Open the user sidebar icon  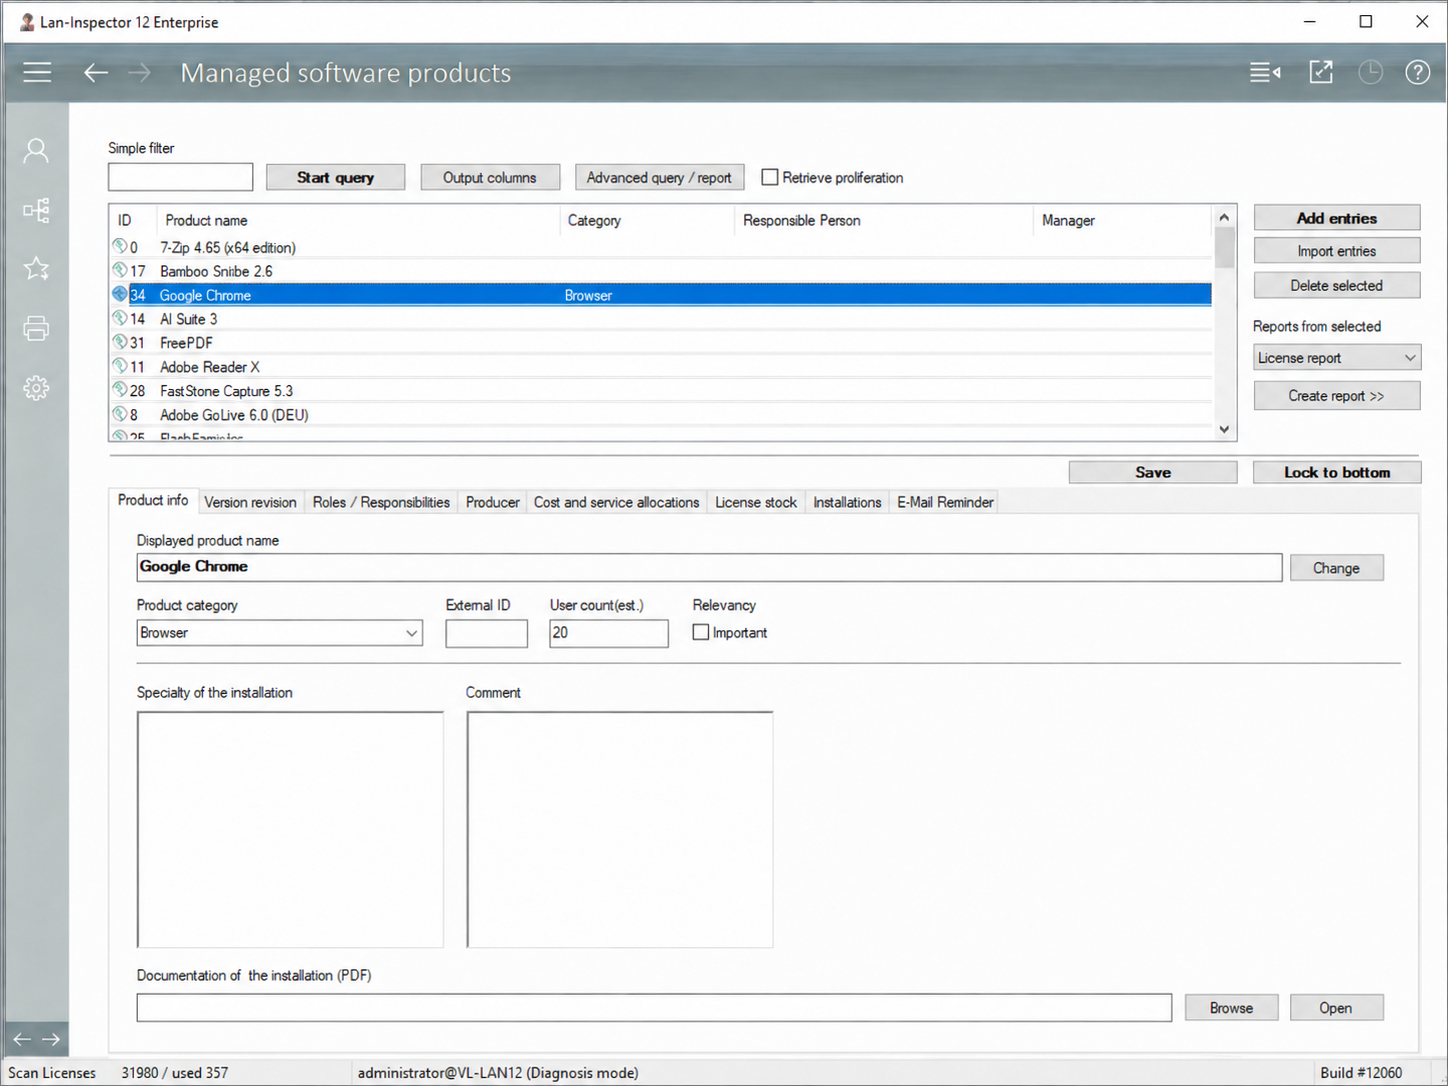pos(36,151)
